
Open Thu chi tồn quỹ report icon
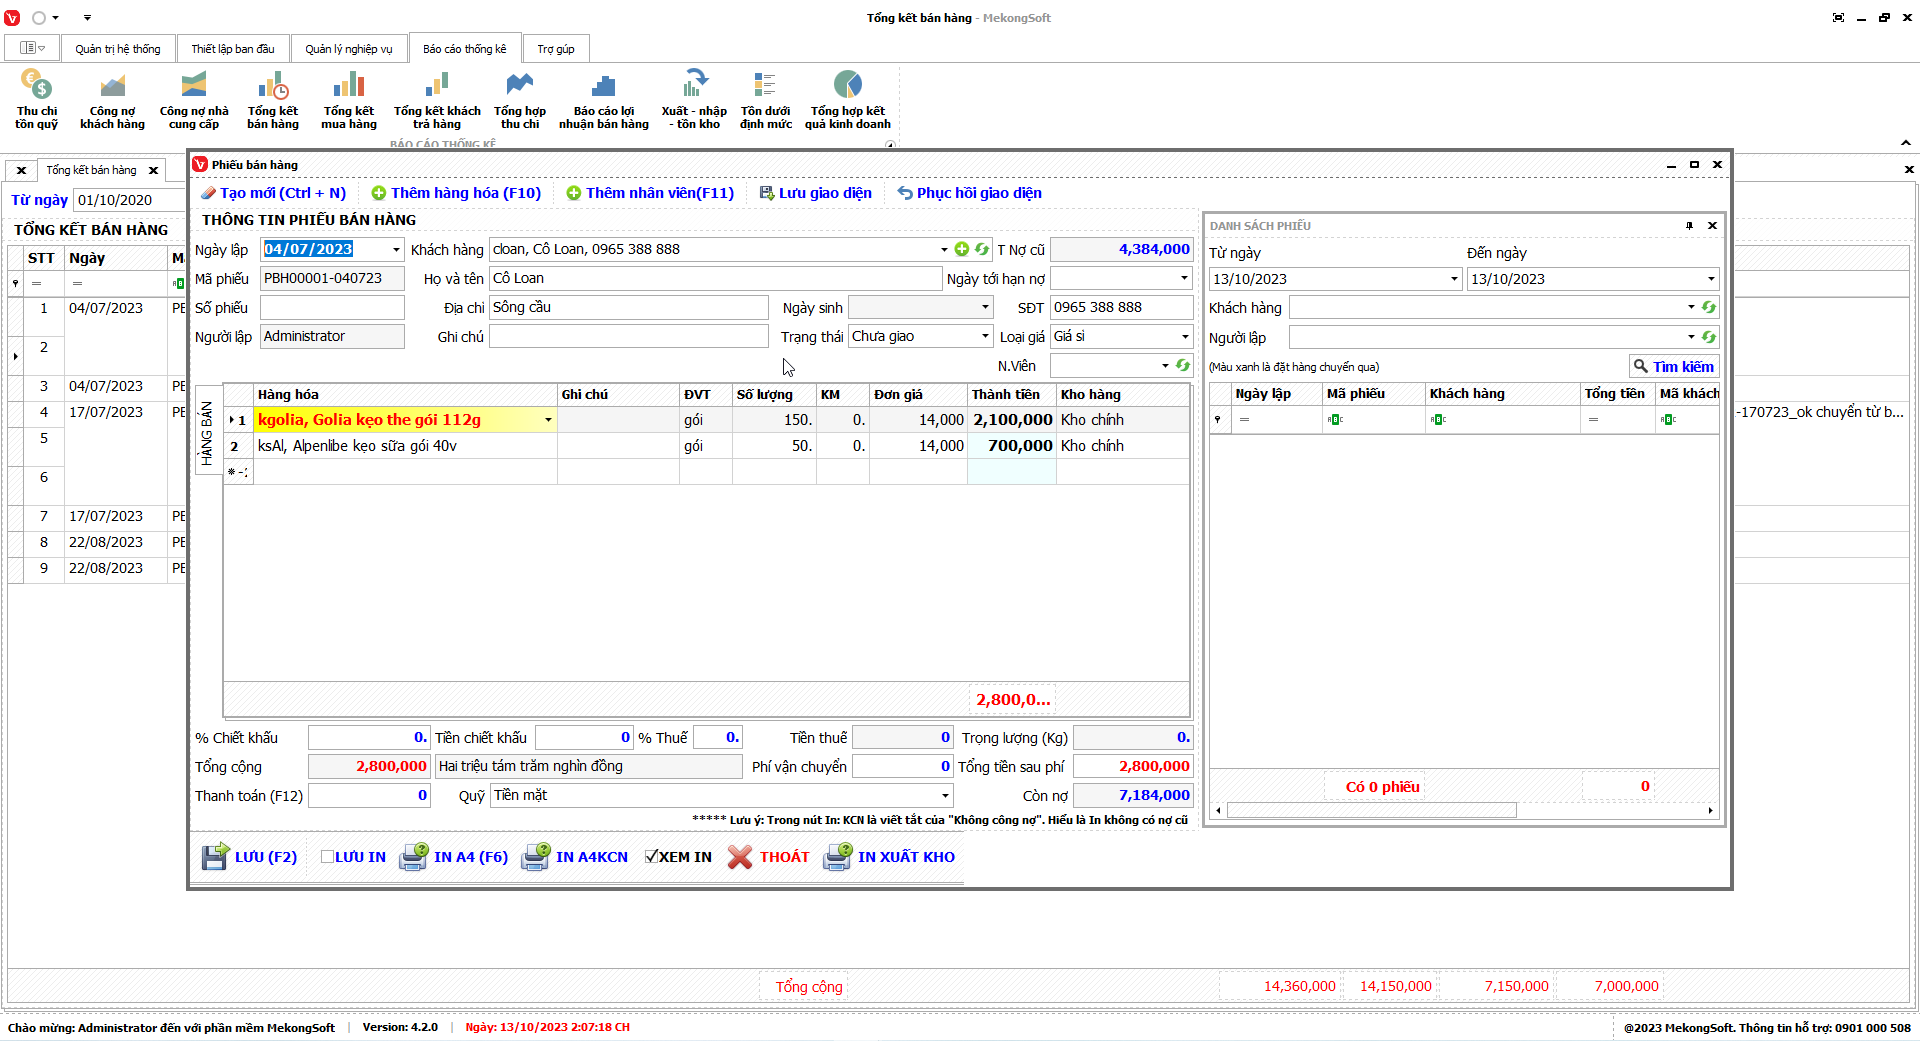(x=36, y=99)
